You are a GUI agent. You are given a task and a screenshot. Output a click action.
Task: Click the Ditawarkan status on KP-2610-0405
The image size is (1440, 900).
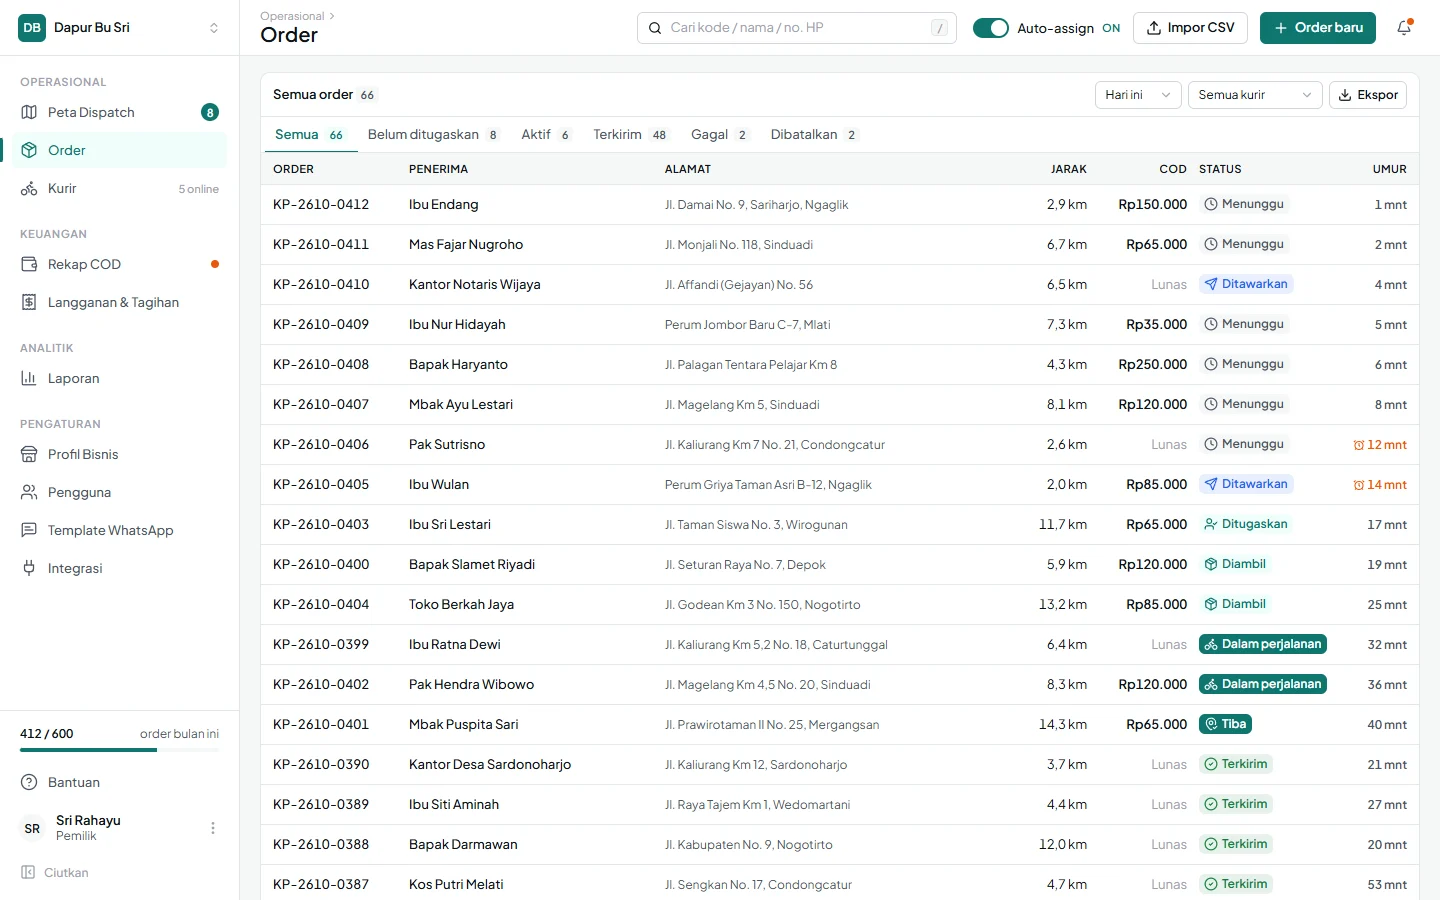tap(1246, 484)
